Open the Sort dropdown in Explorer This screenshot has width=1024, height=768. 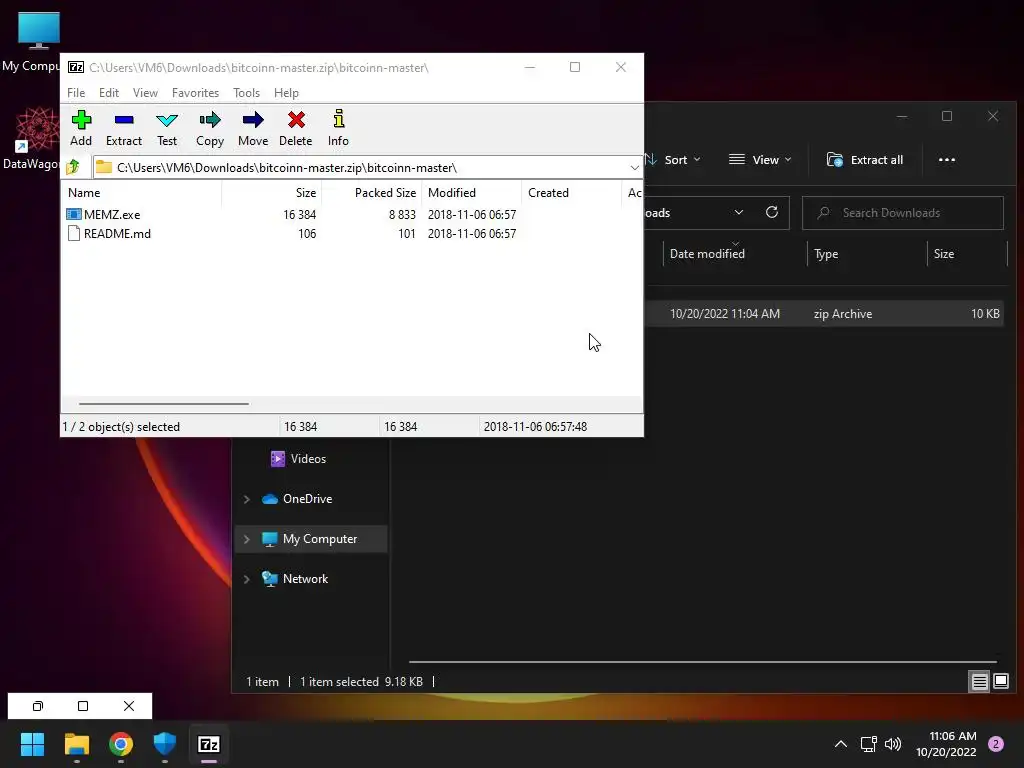pos(673,159)
